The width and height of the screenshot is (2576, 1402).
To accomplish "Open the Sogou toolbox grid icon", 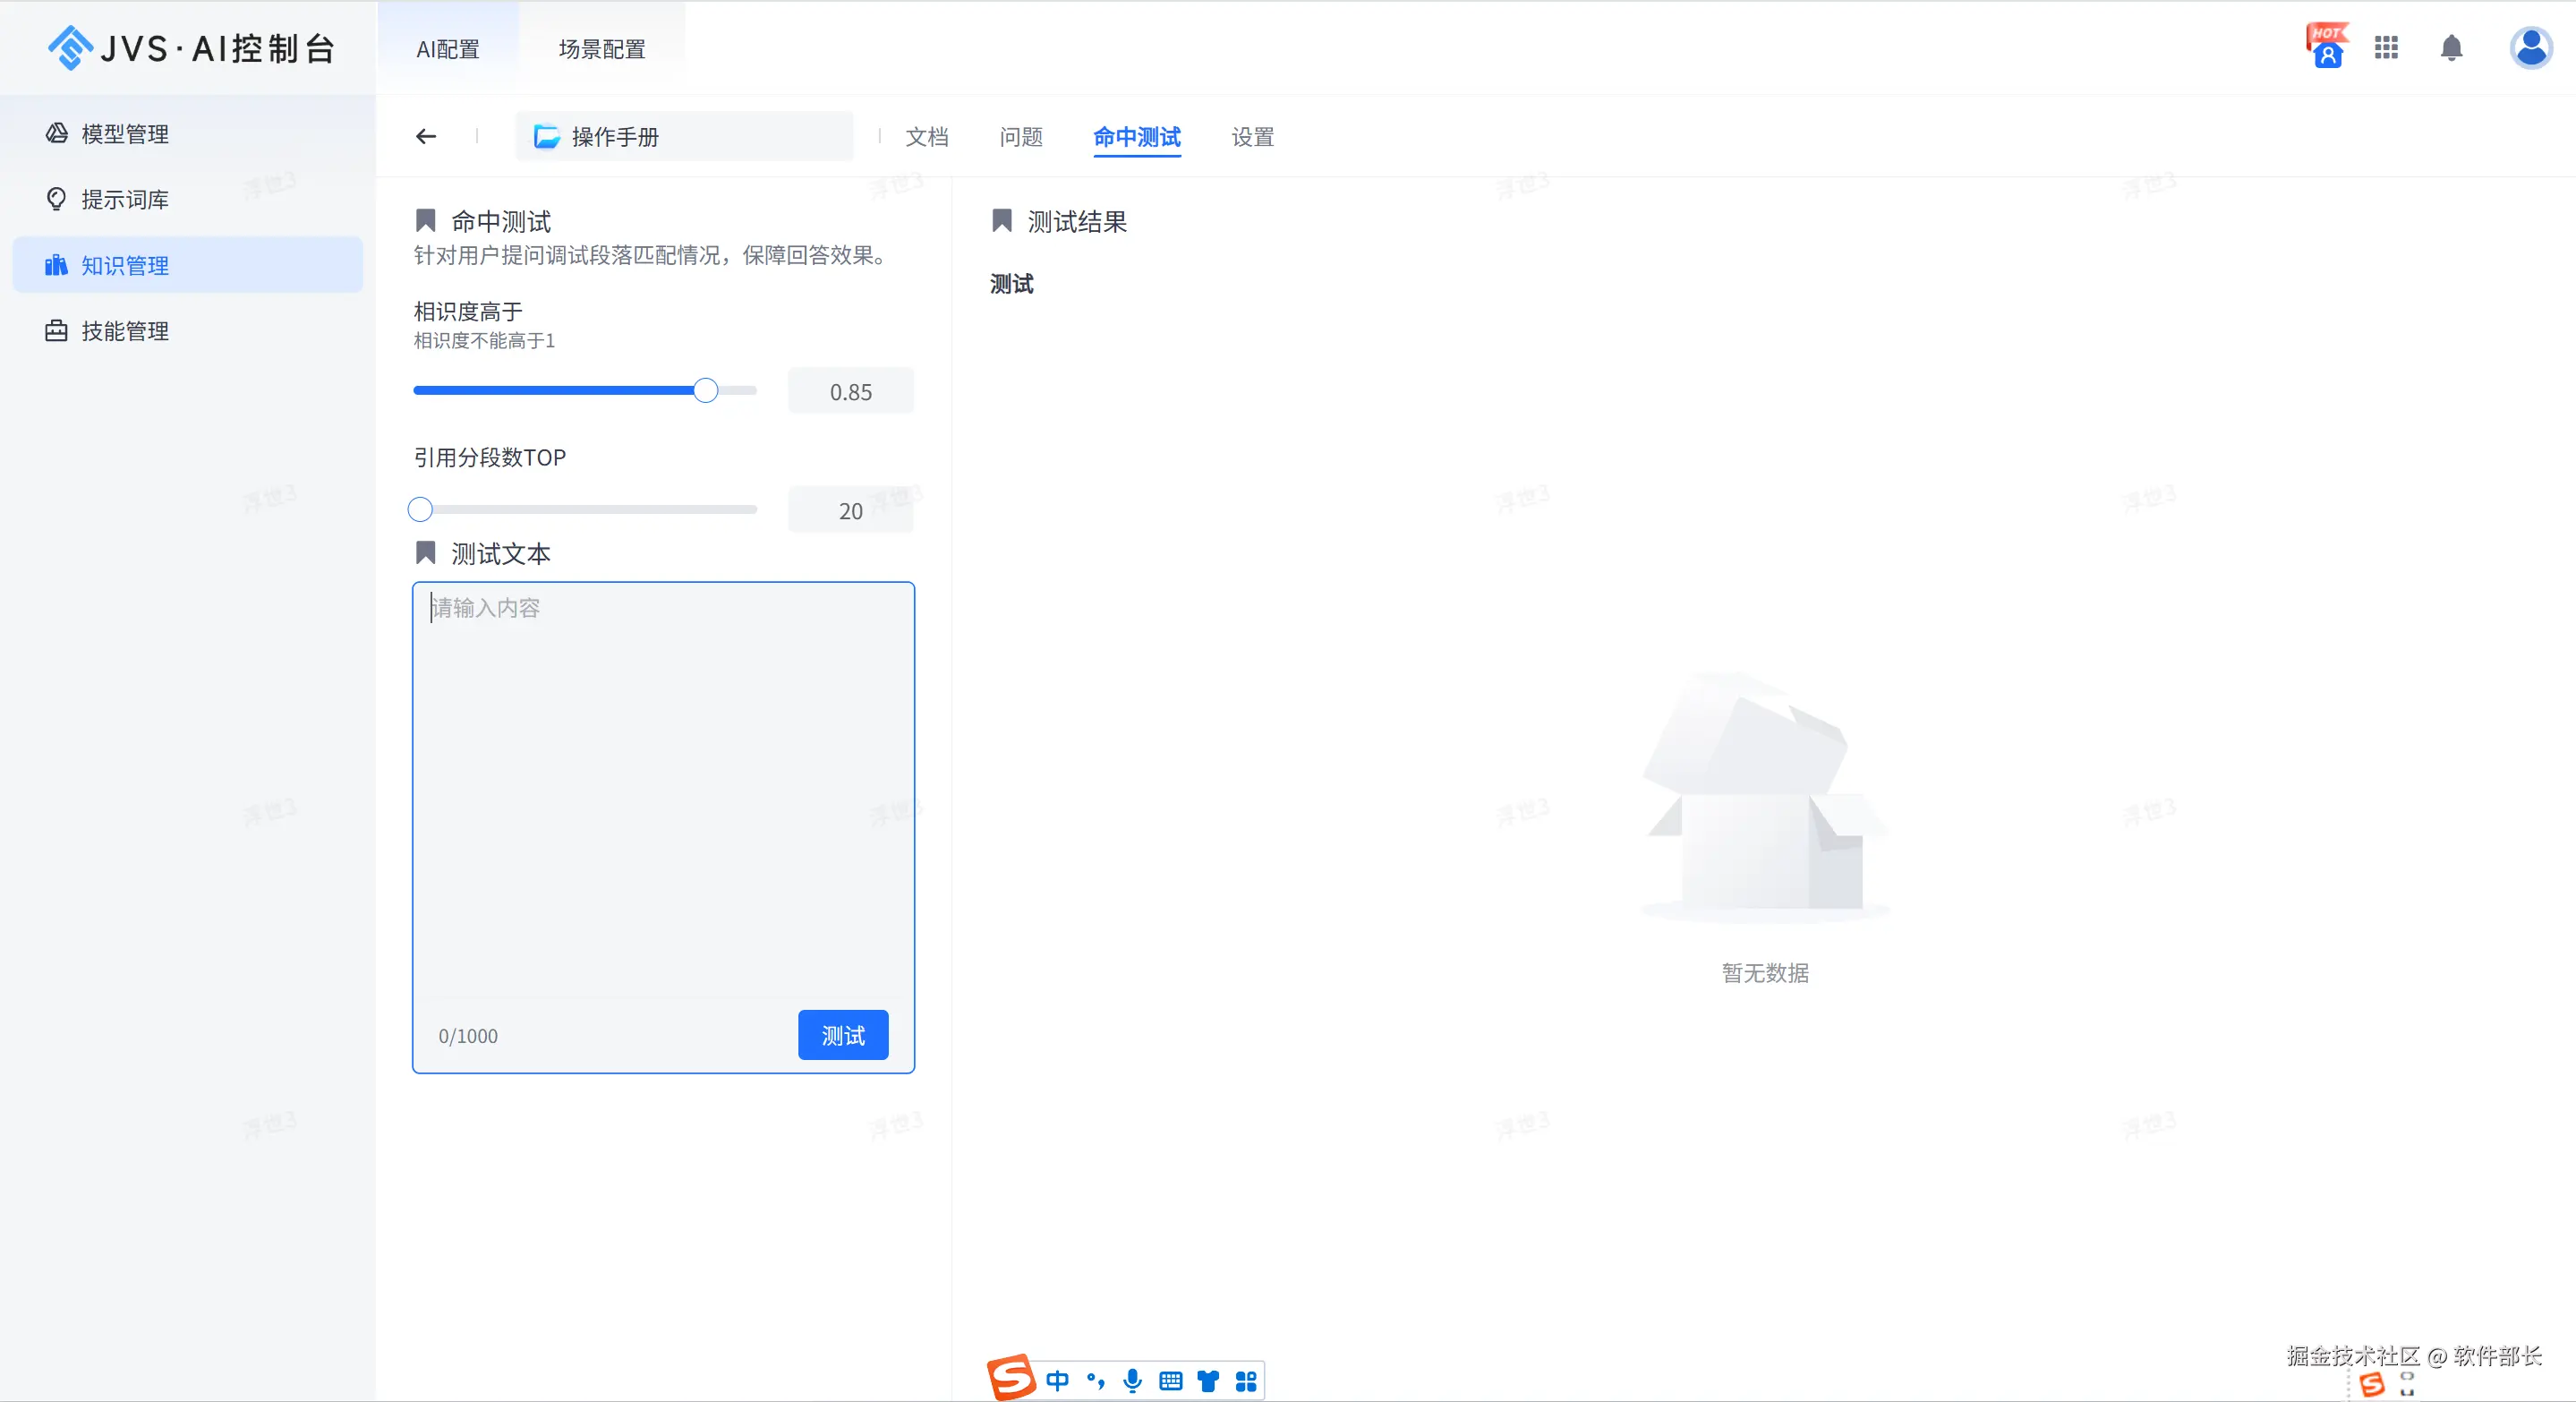I will pyautogui.click(x=1246, y=1381).
